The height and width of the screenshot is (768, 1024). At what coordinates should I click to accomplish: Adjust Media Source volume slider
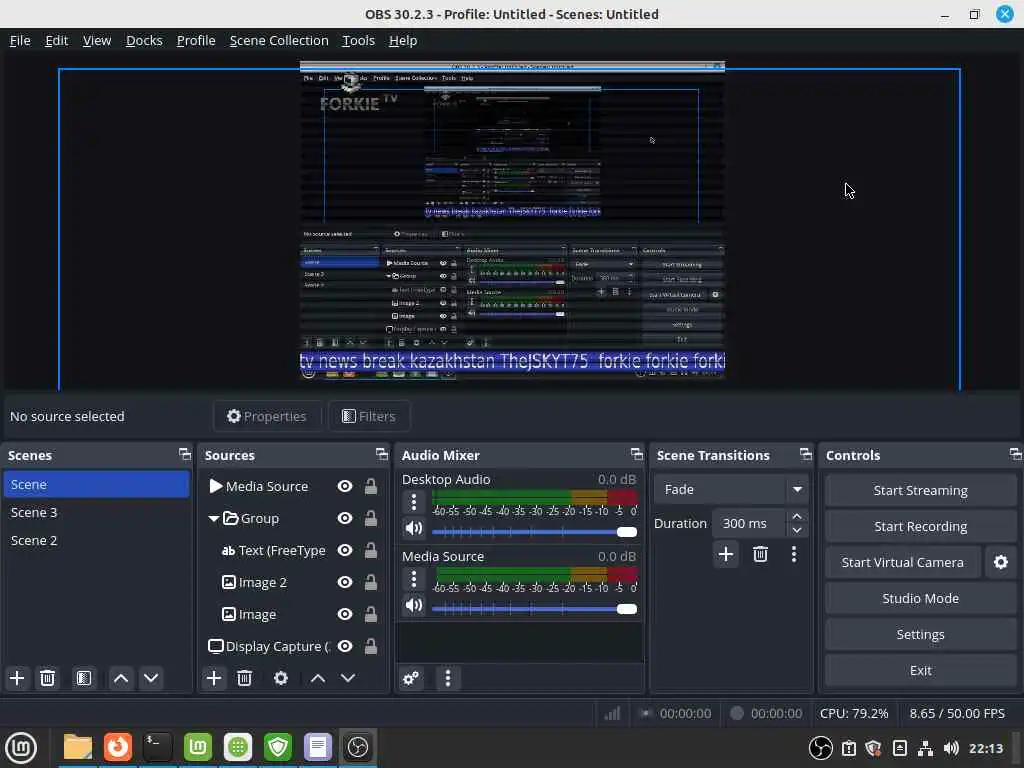pos(534,609)
